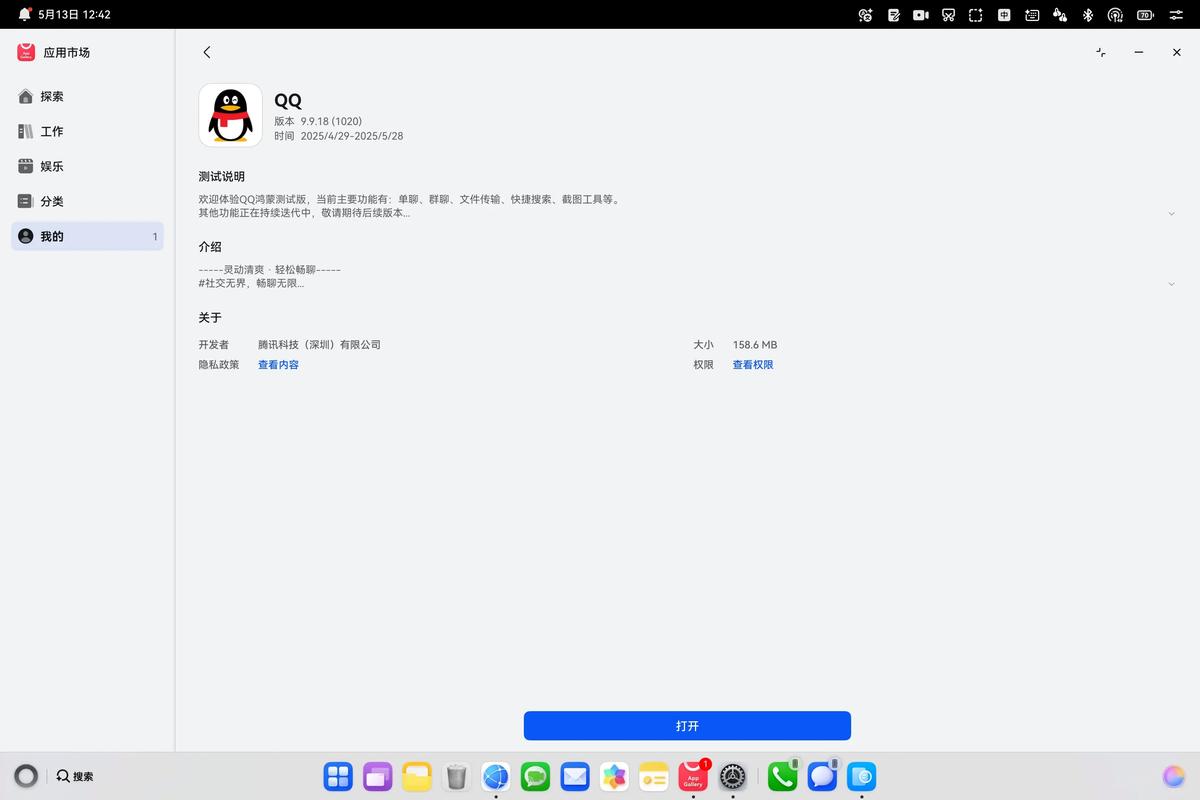This screenshot has height=800, width=1200.
Task: Toggle Bluetooth from the status bar
Action: (1088, 15)
